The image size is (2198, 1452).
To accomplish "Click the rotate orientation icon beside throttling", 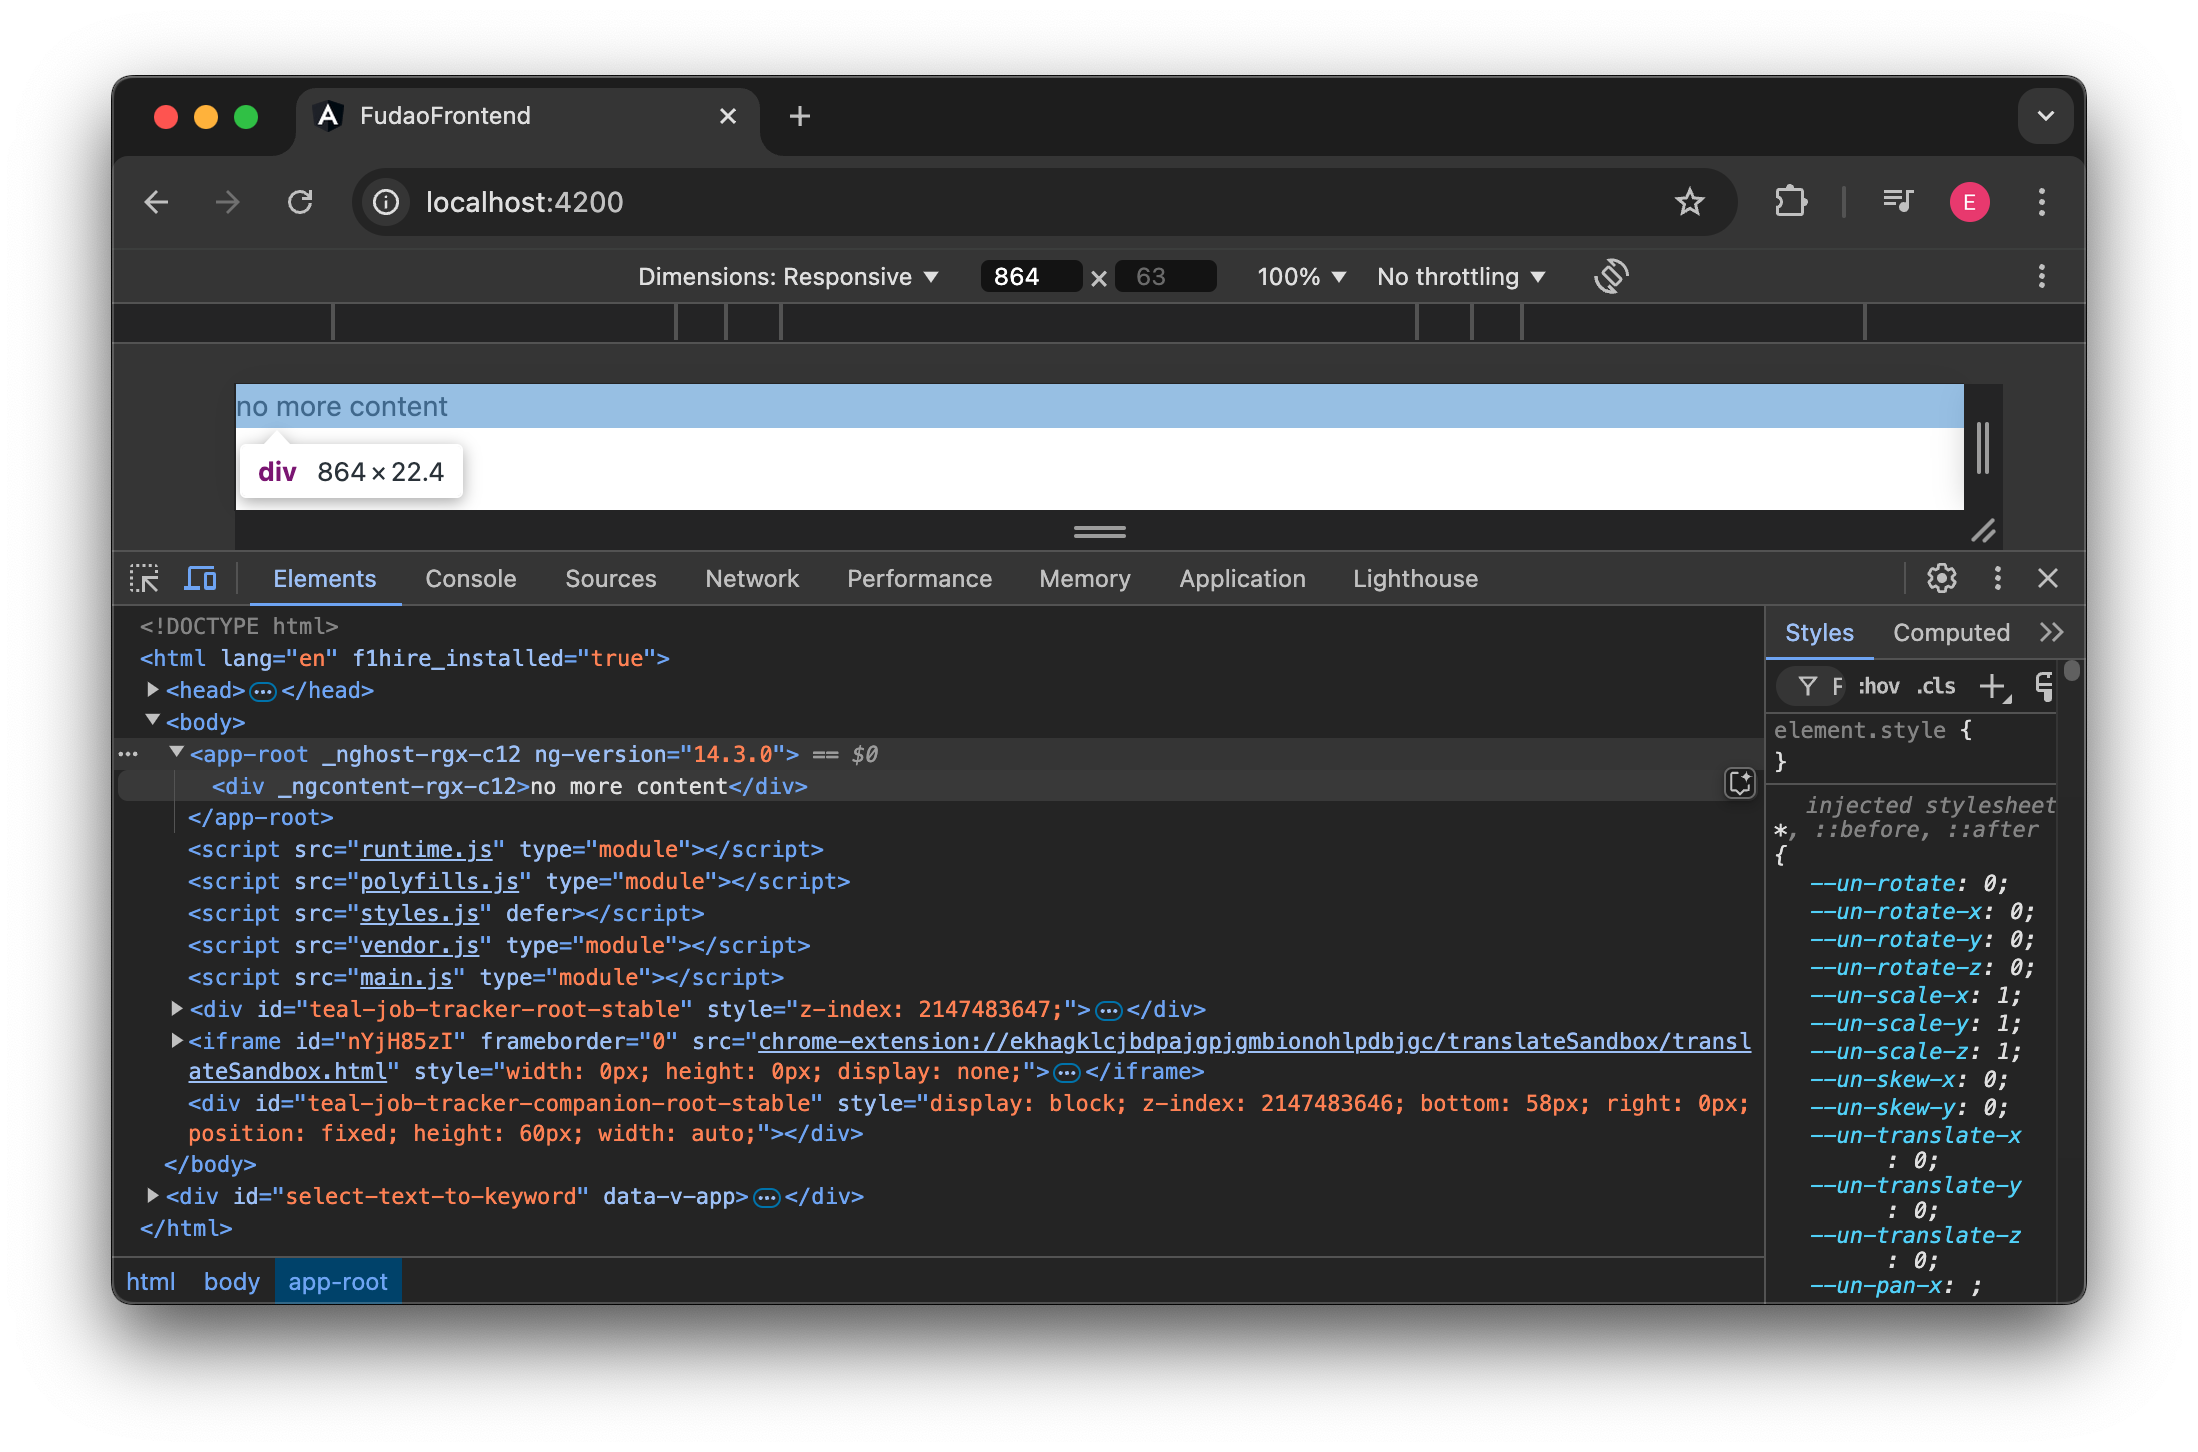I will 1611,276.
